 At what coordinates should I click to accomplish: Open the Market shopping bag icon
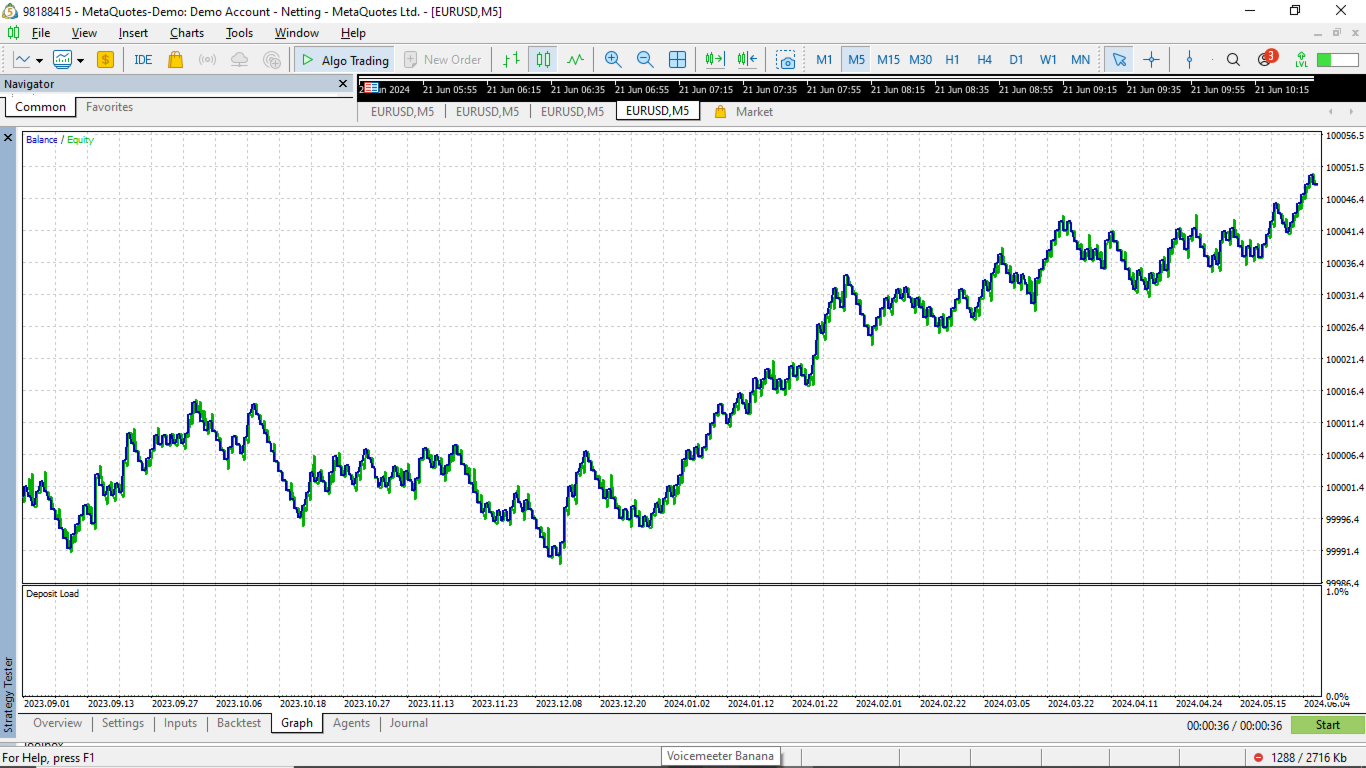click(176, 60)
